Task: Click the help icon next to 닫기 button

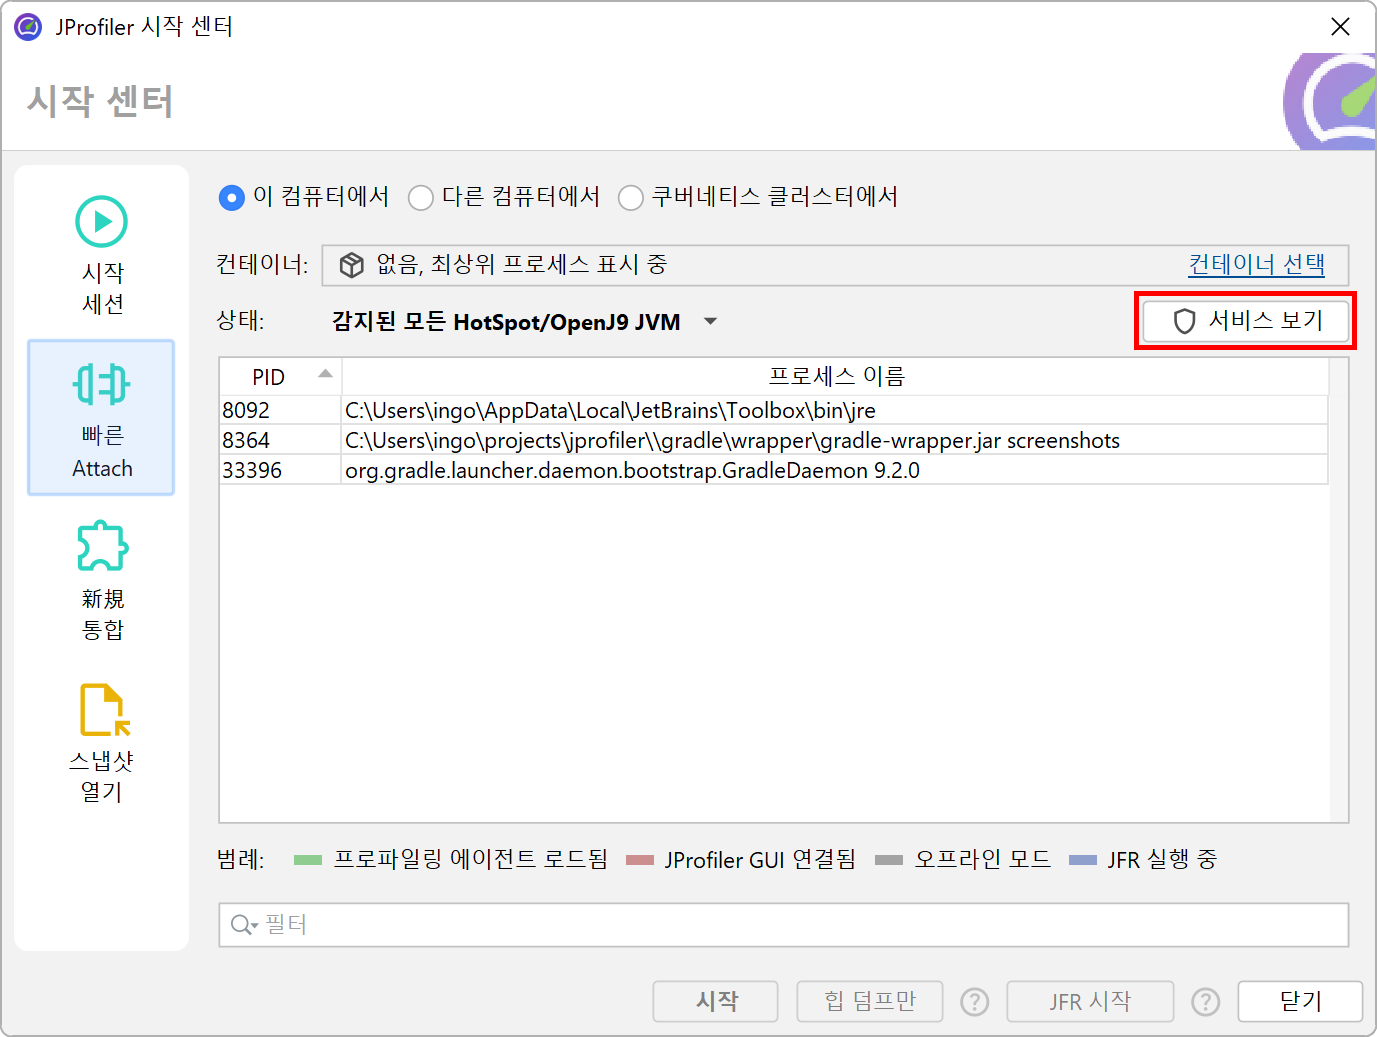Action: click(1206, 1001)
